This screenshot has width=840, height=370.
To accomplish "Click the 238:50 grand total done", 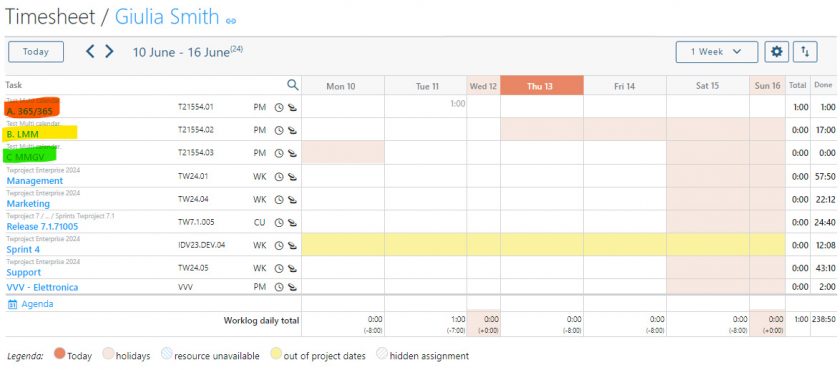I will 824,319.
